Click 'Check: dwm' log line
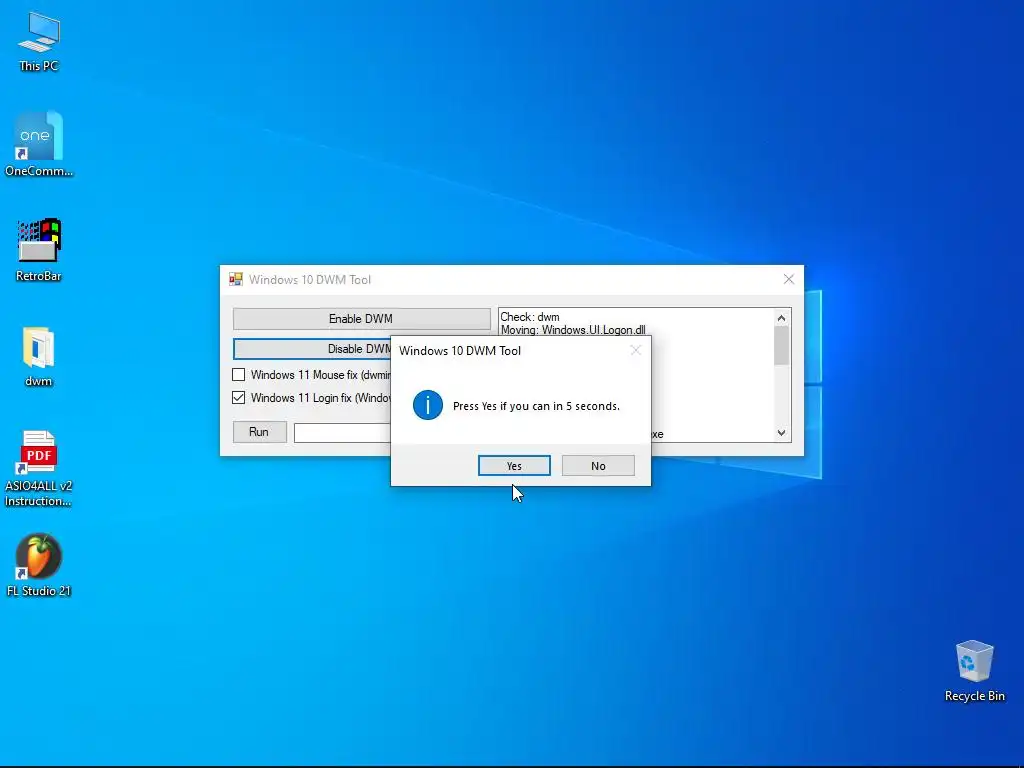Screen dimensions: 1024x768 [530, 317]
